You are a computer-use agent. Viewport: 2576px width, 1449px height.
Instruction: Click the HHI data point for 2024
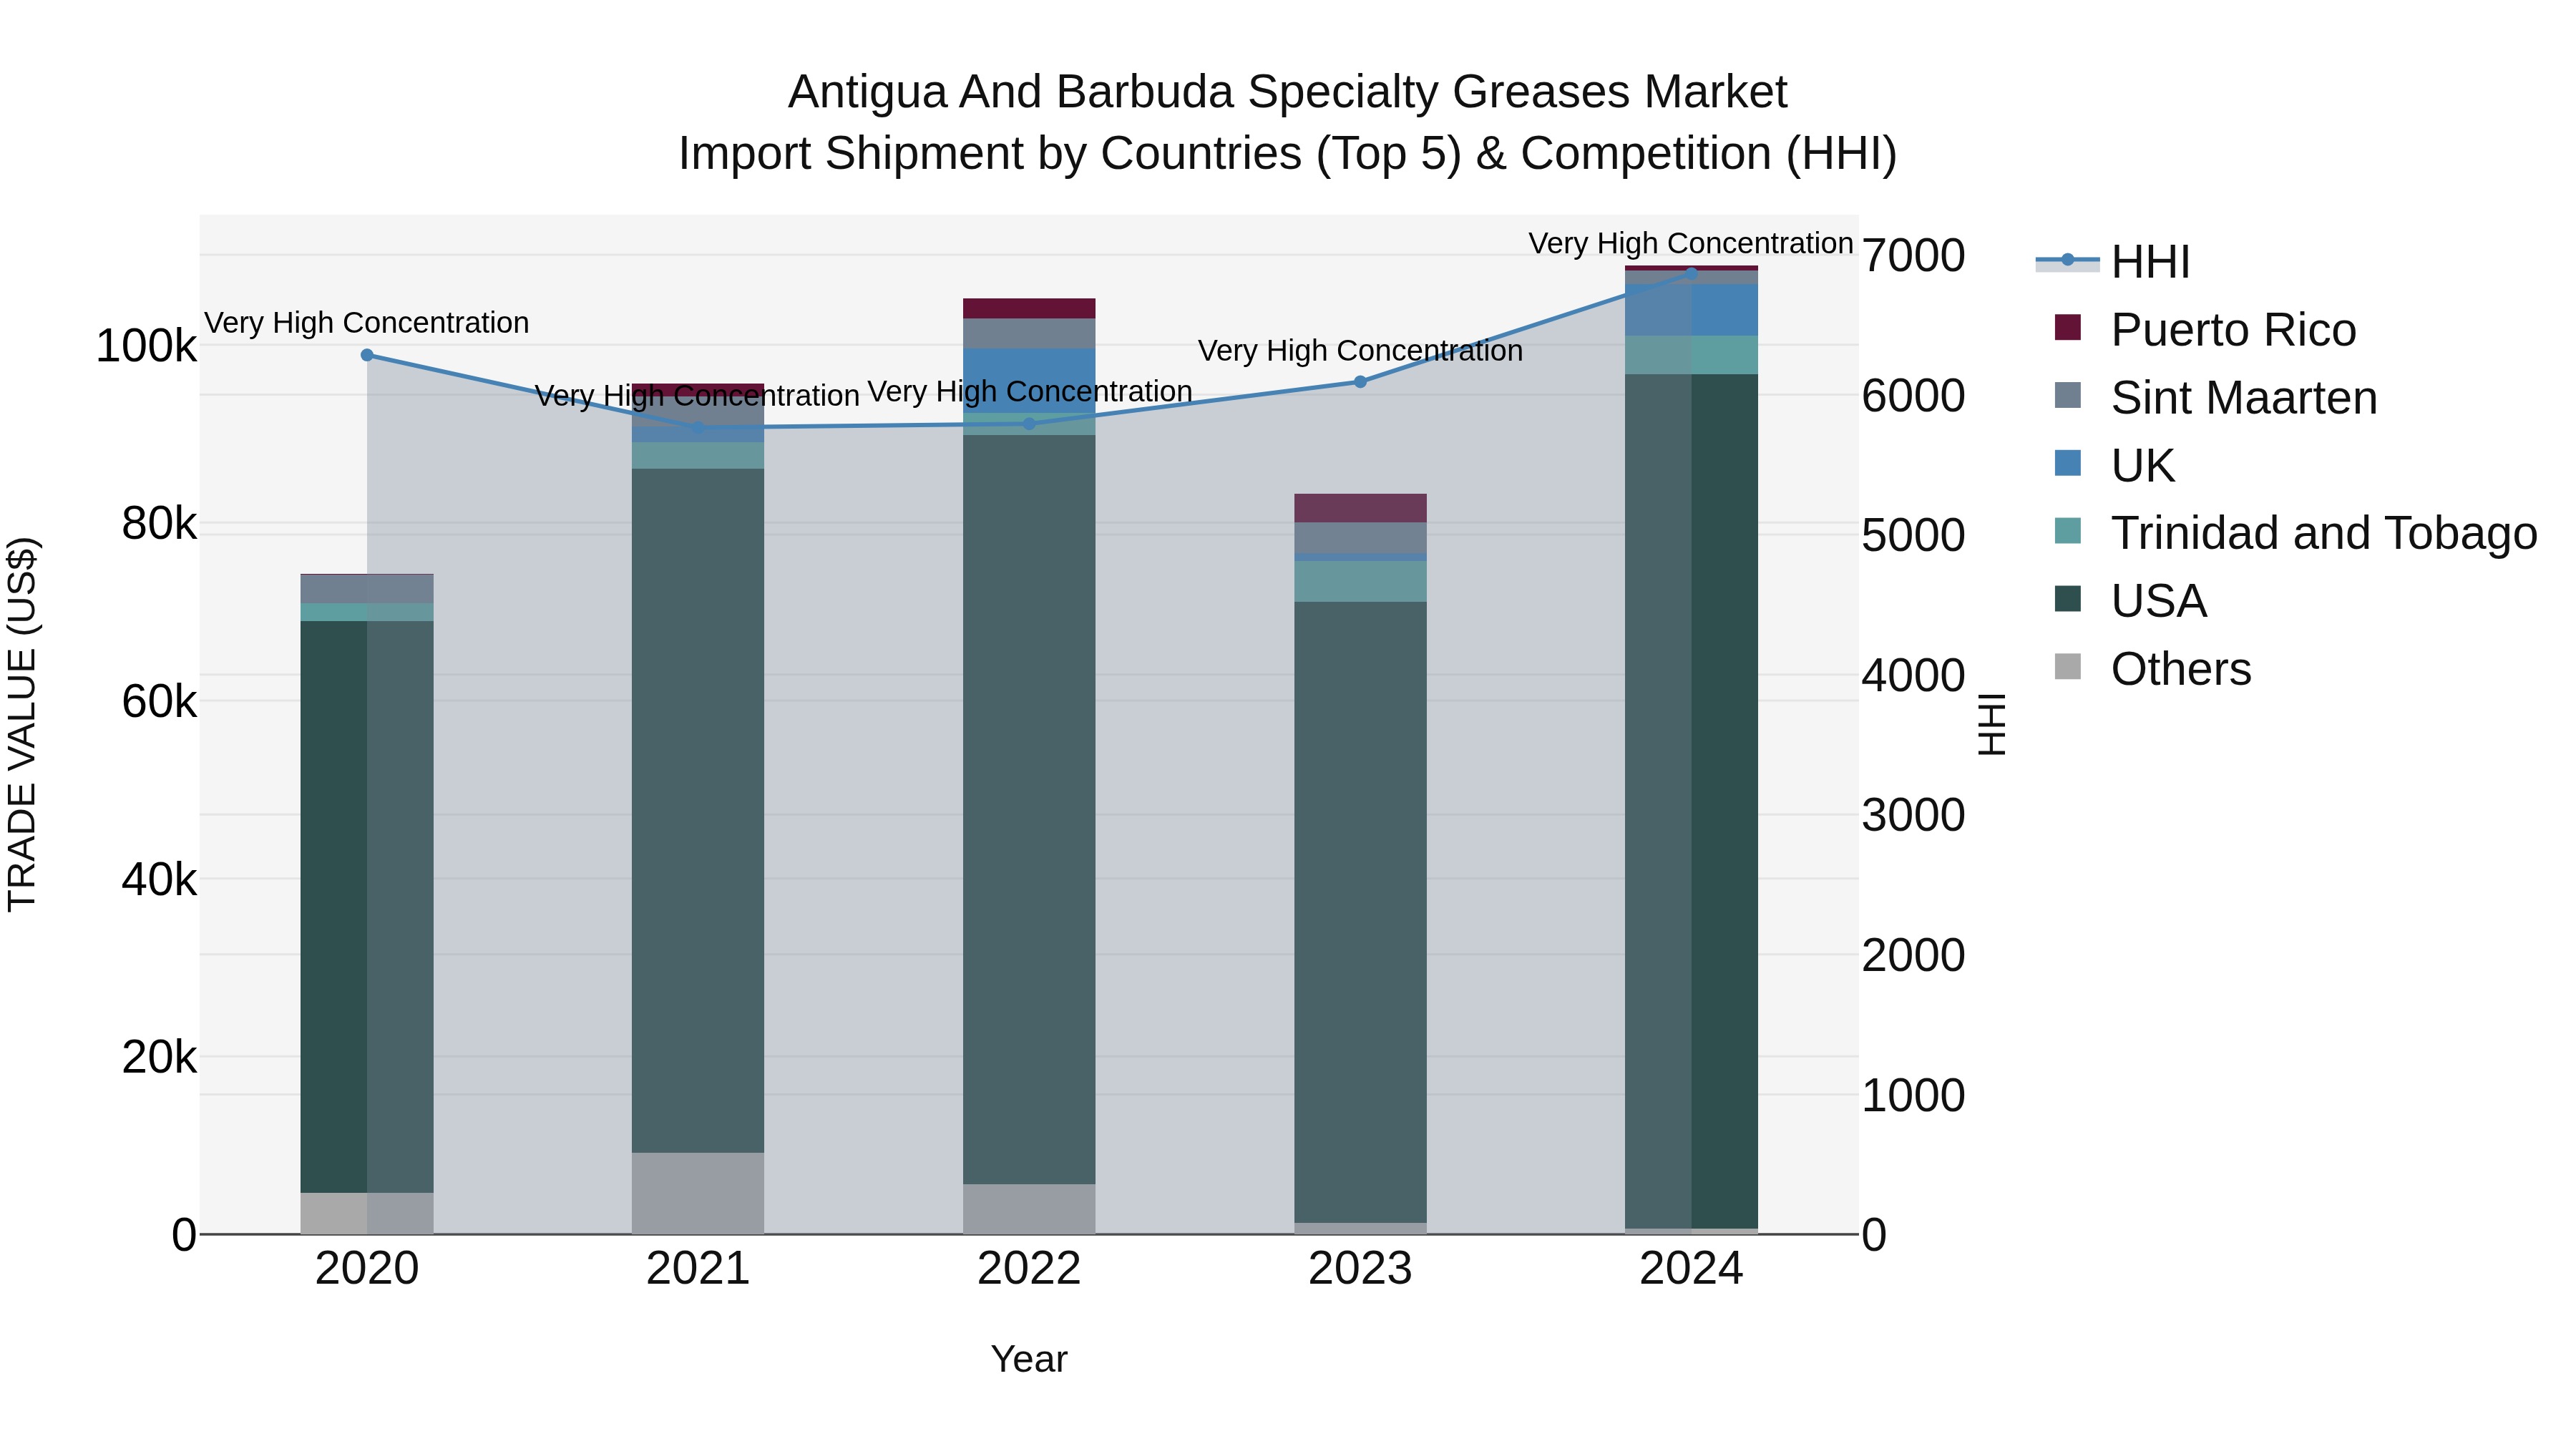(1691, 272)
